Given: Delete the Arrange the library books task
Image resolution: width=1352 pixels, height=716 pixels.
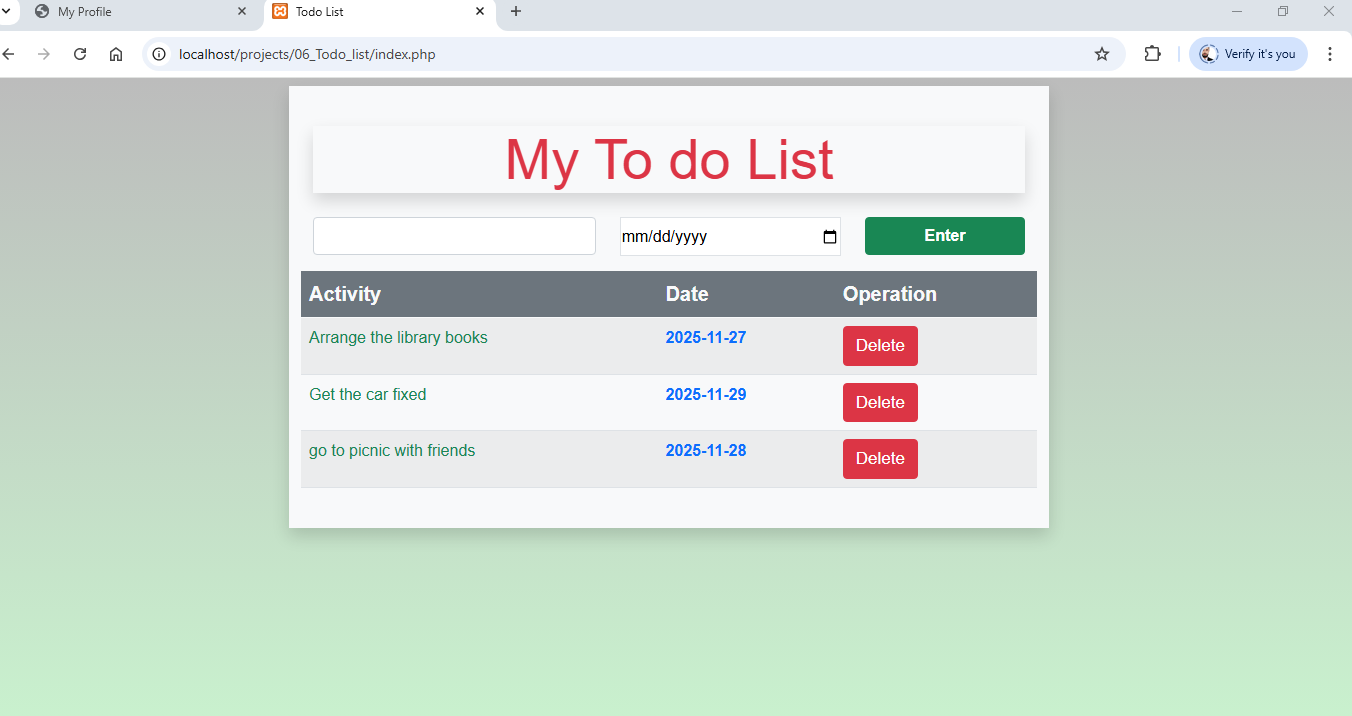Looking at the screenshot, I should point(879,346).
